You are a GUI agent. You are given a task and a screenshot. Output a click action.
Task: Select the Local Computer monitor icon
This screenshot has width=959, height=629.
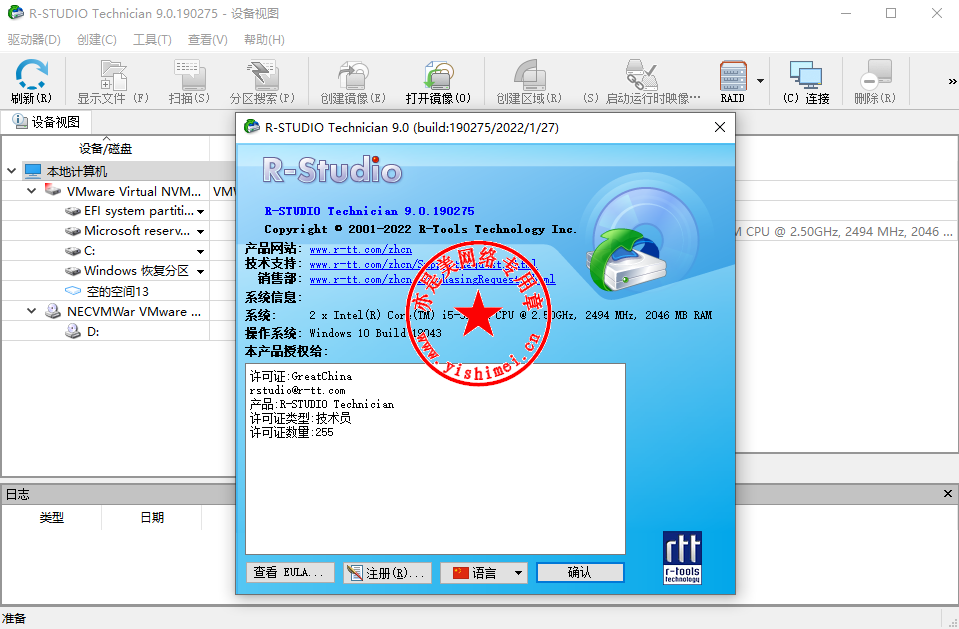(x=33, y=171)
